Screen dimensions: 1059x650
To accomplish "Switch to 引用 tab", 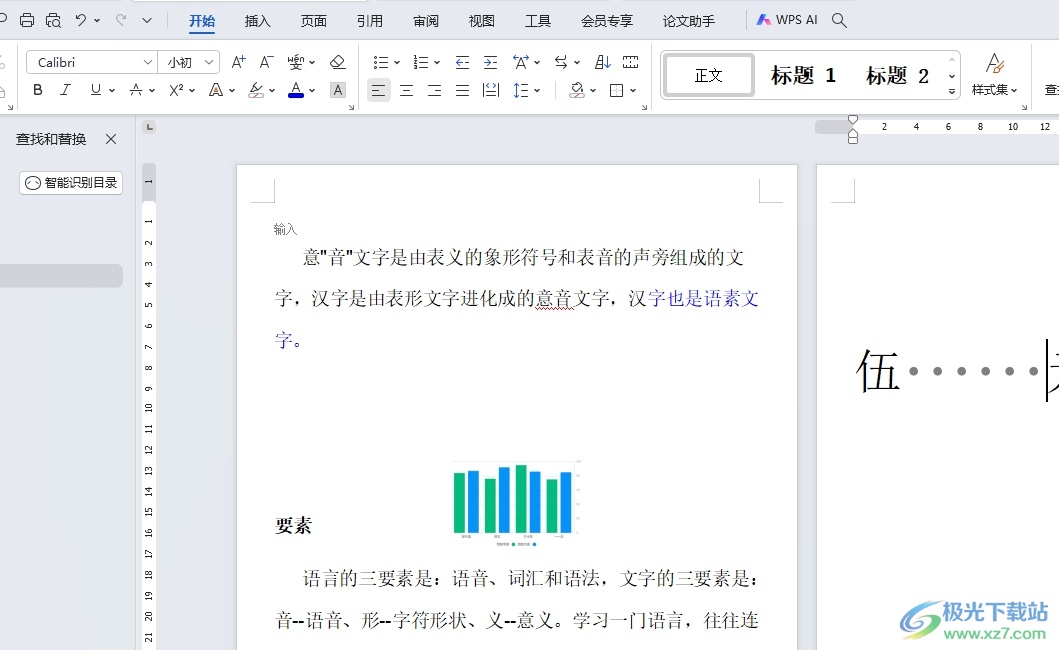I will tap(369, 21).
